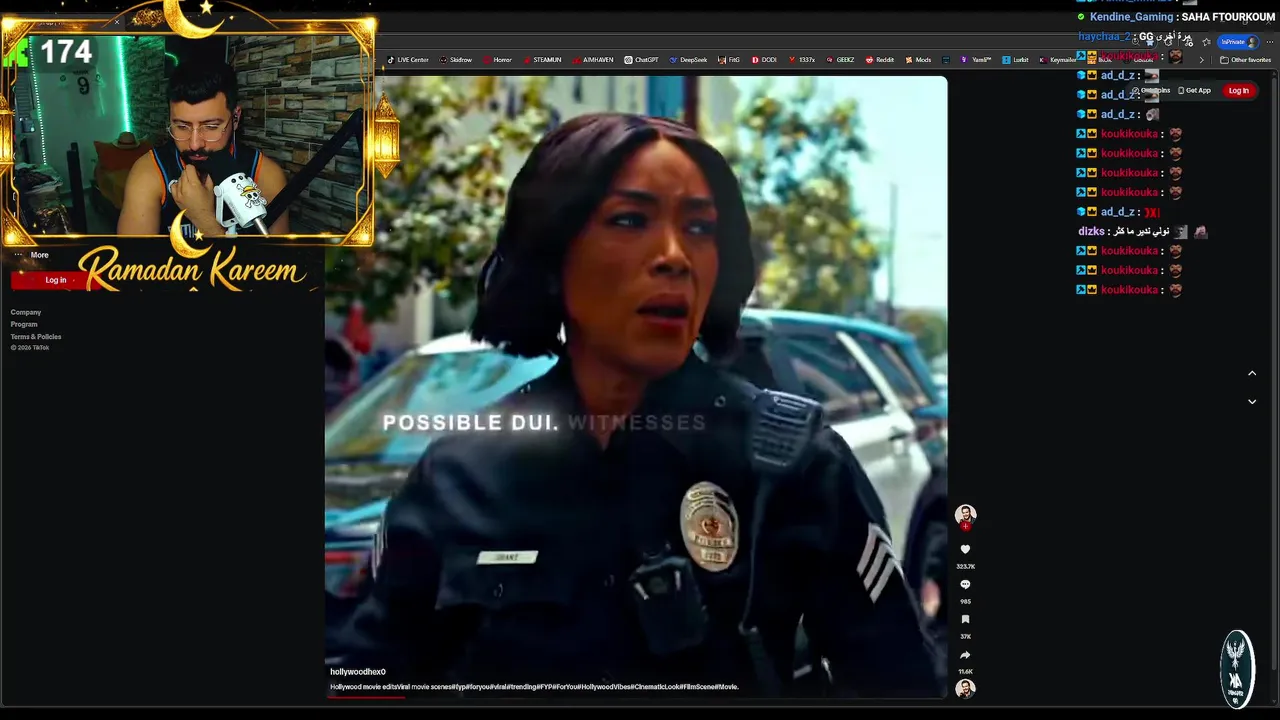Click the 323.7K likes count
The height and width of the screenshot is (720, 1280).
965,567
